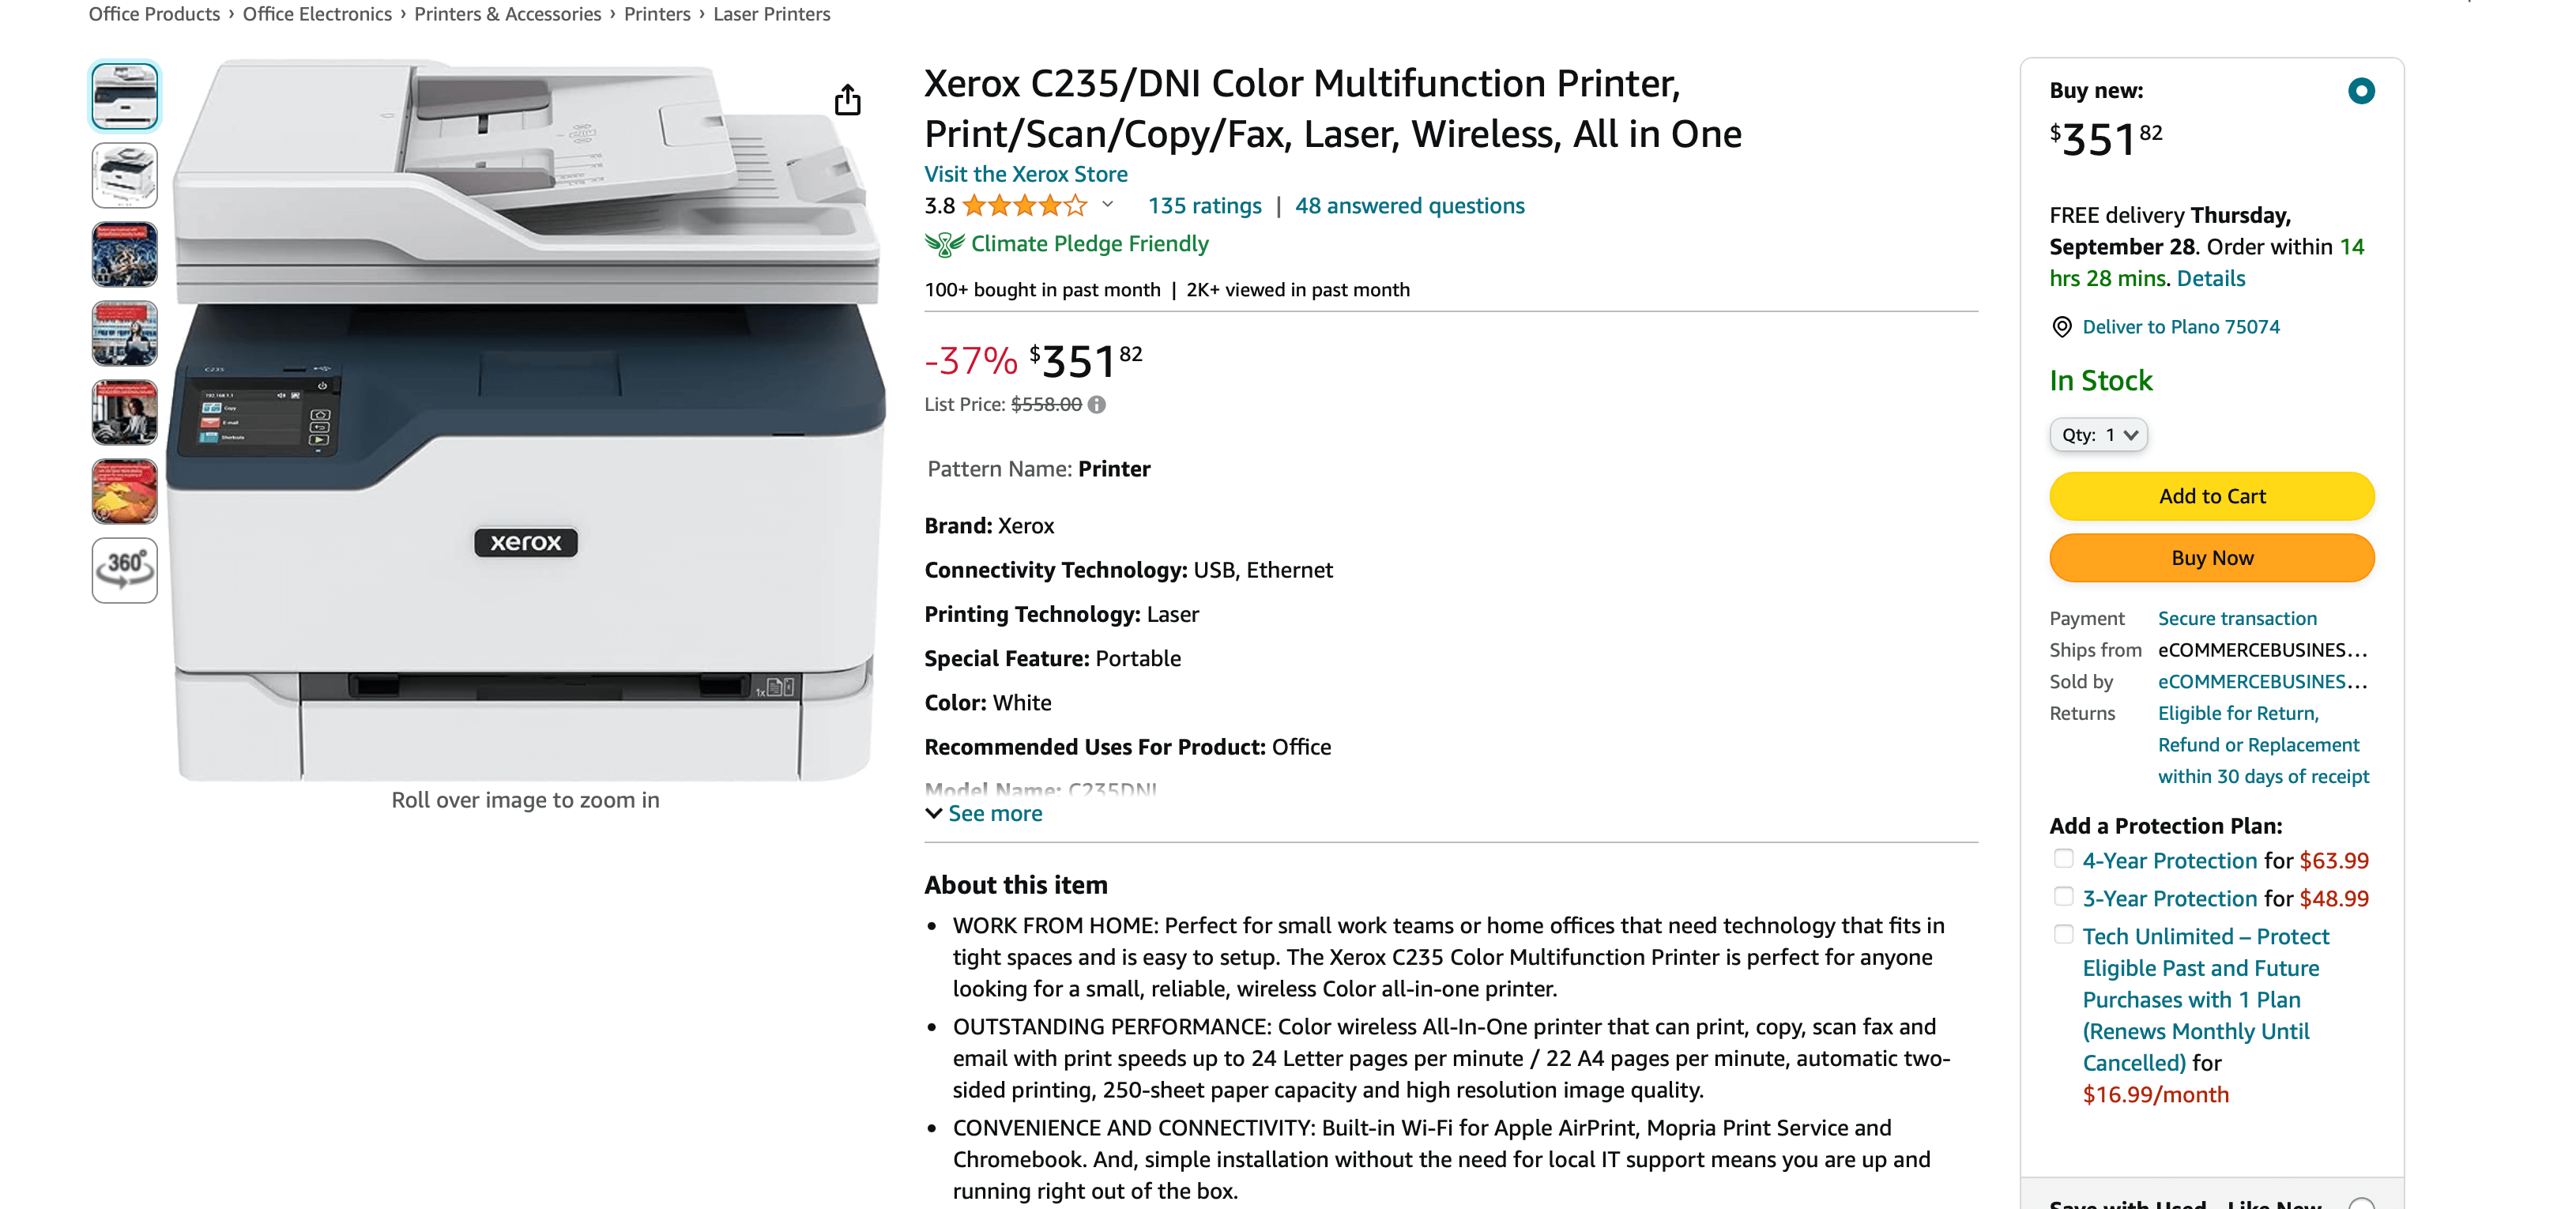2576x1209 pixels.
Task: Select the second printer thumbnail image
Action: (x=125, y=175)
